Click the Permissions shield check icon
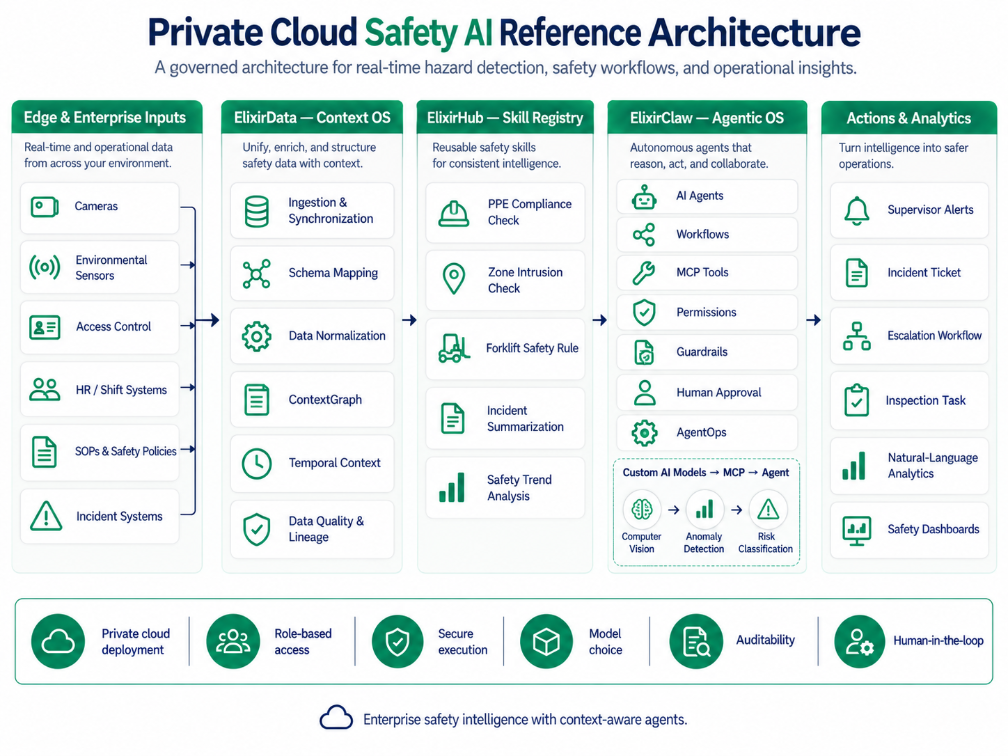 [x=644, y=313]
